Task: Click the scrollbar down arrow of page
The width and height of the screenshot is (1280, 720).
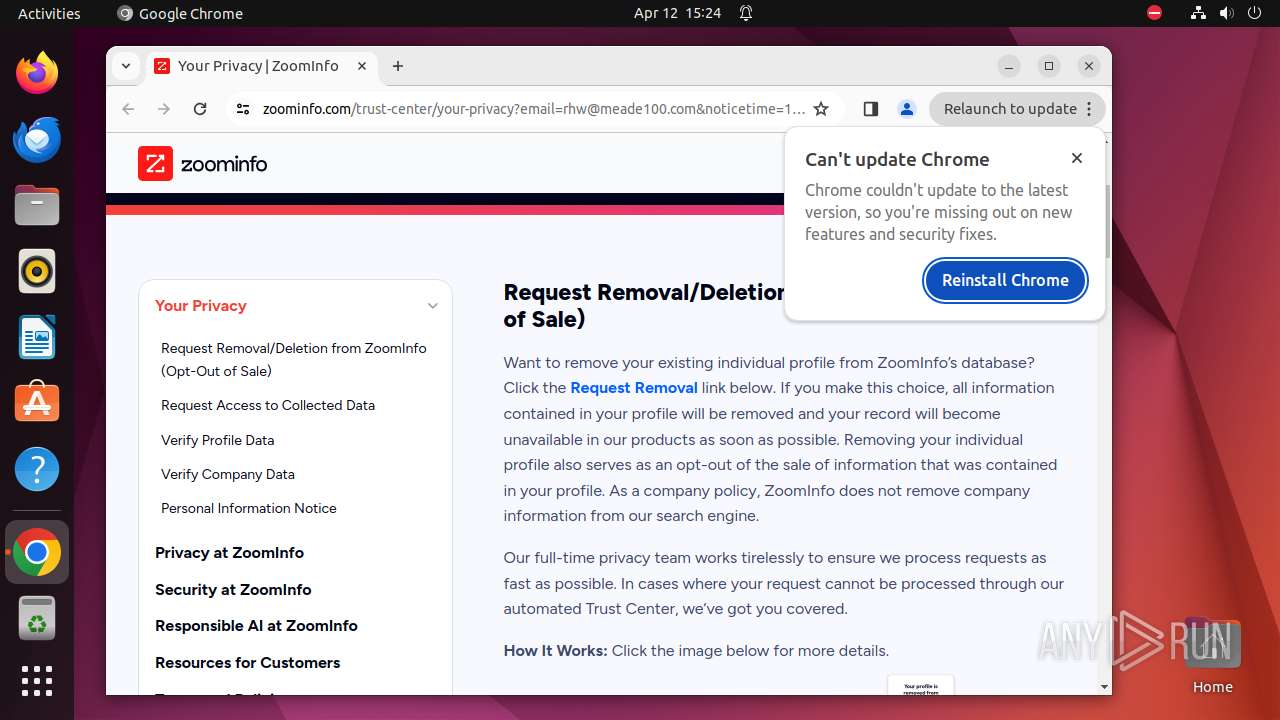Action: pos(1104,687)
